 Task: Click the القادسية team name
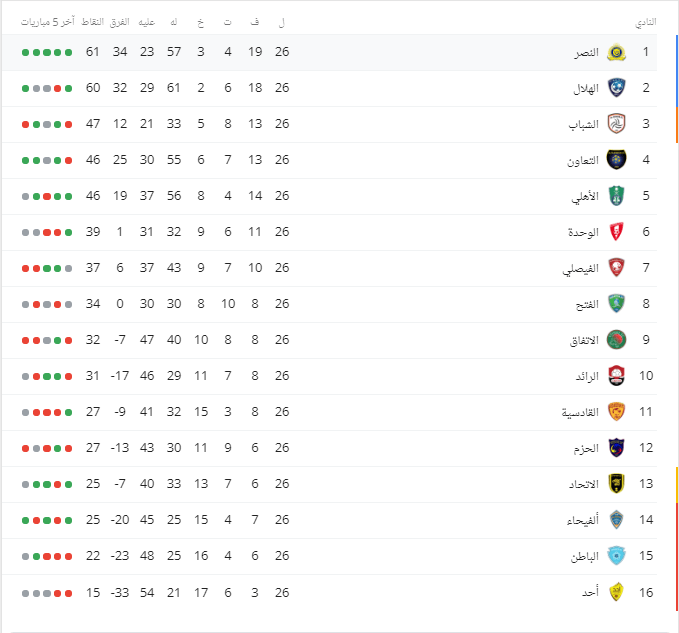click(580, 412)
